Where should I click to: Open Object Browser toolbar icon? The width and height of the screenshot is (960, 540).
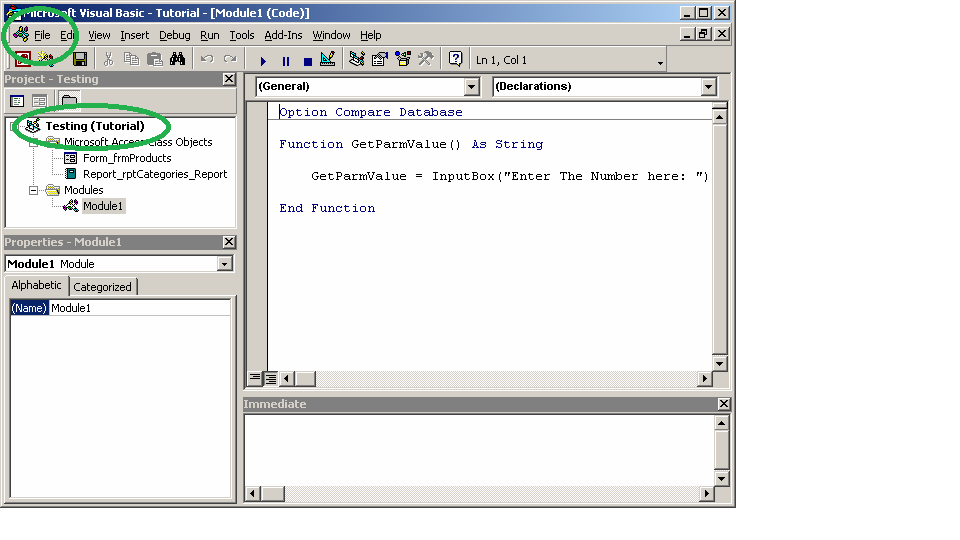coord(402,59)
